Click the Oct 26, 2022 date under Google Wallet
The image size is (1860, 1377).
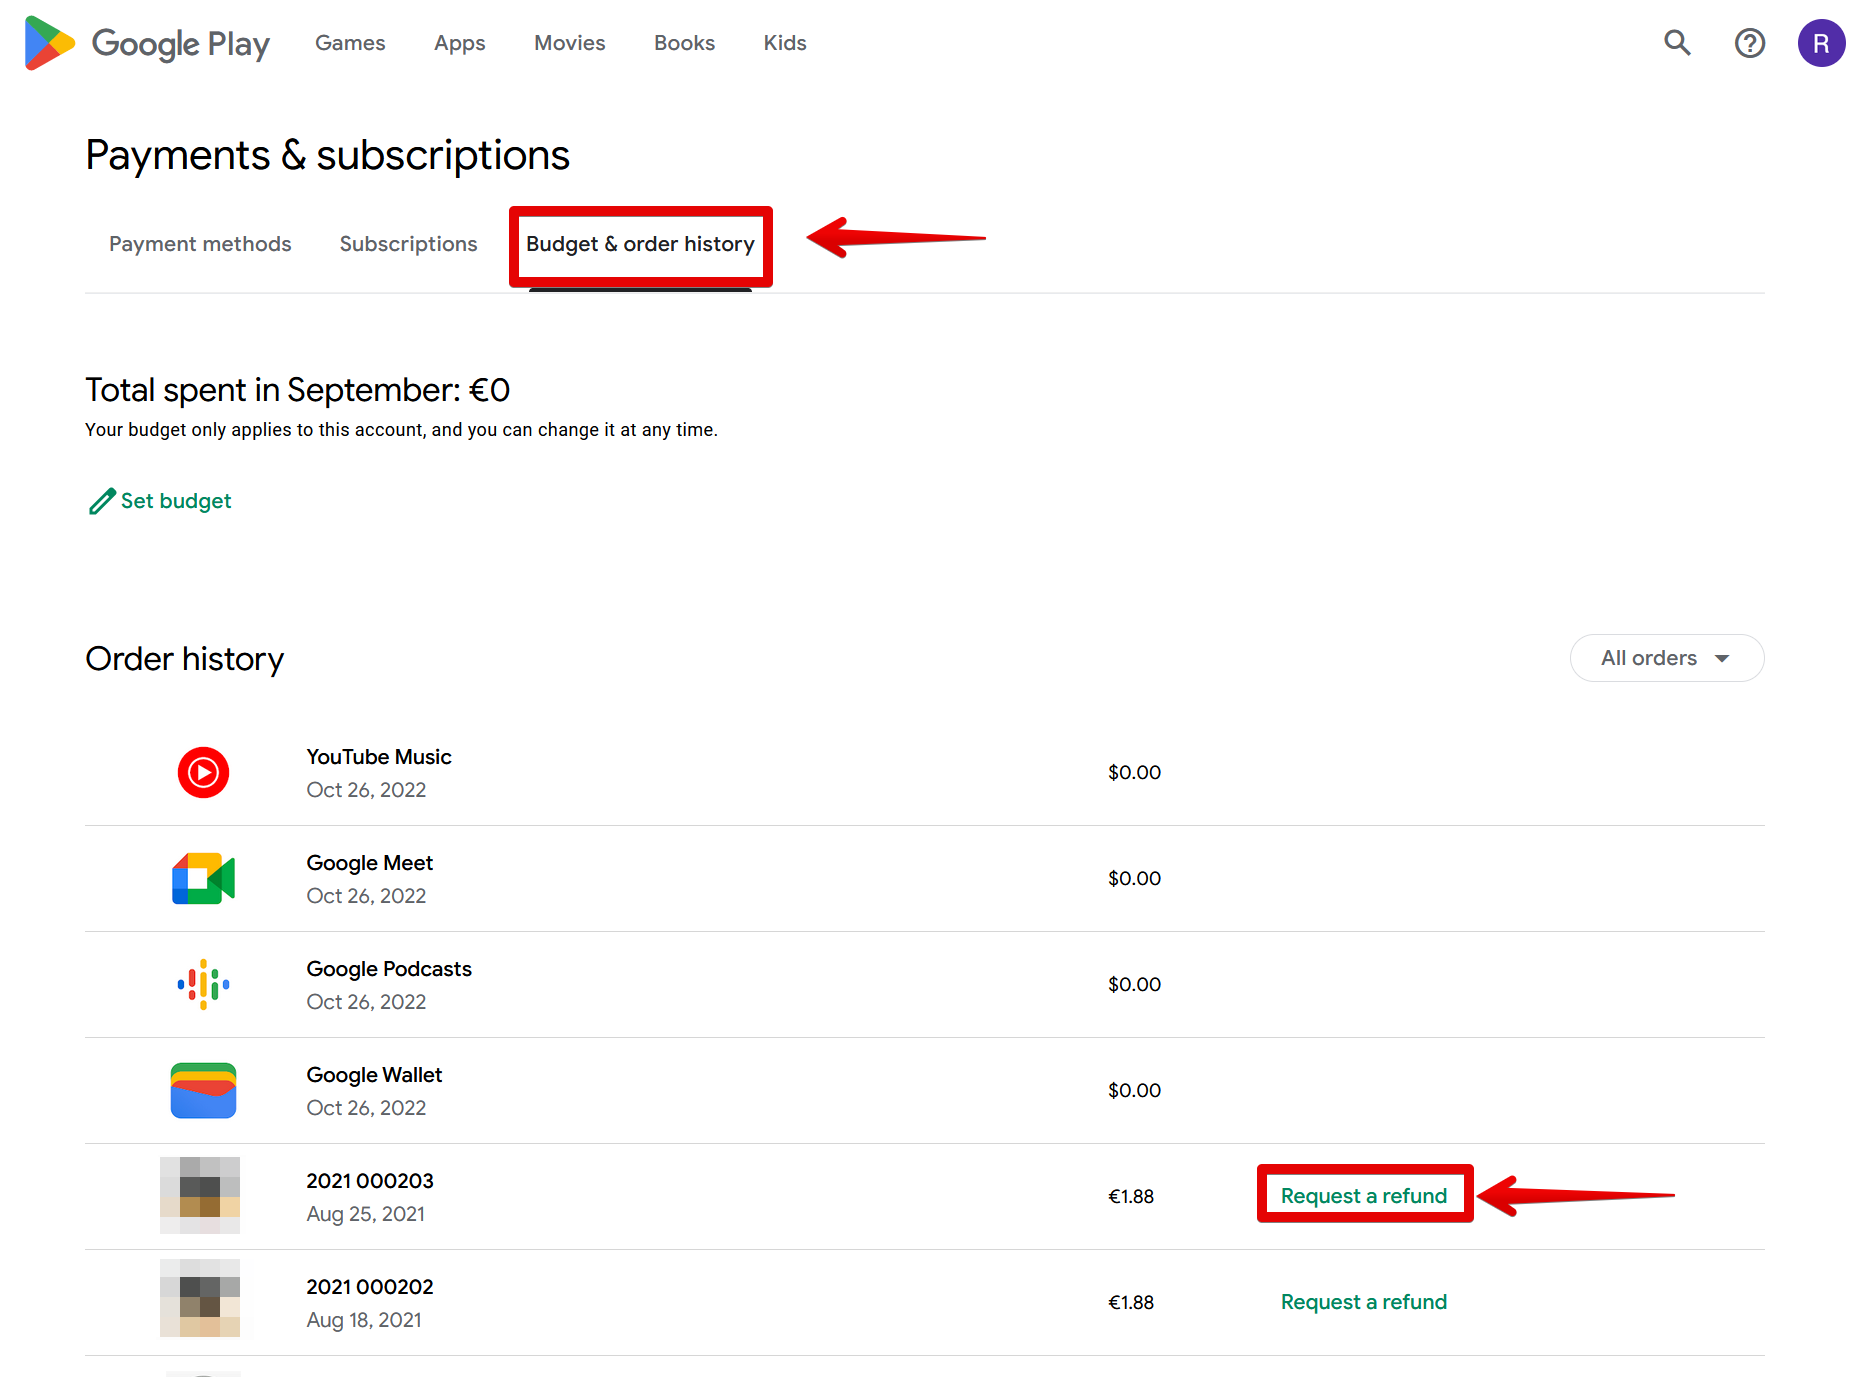[366, 1108]
